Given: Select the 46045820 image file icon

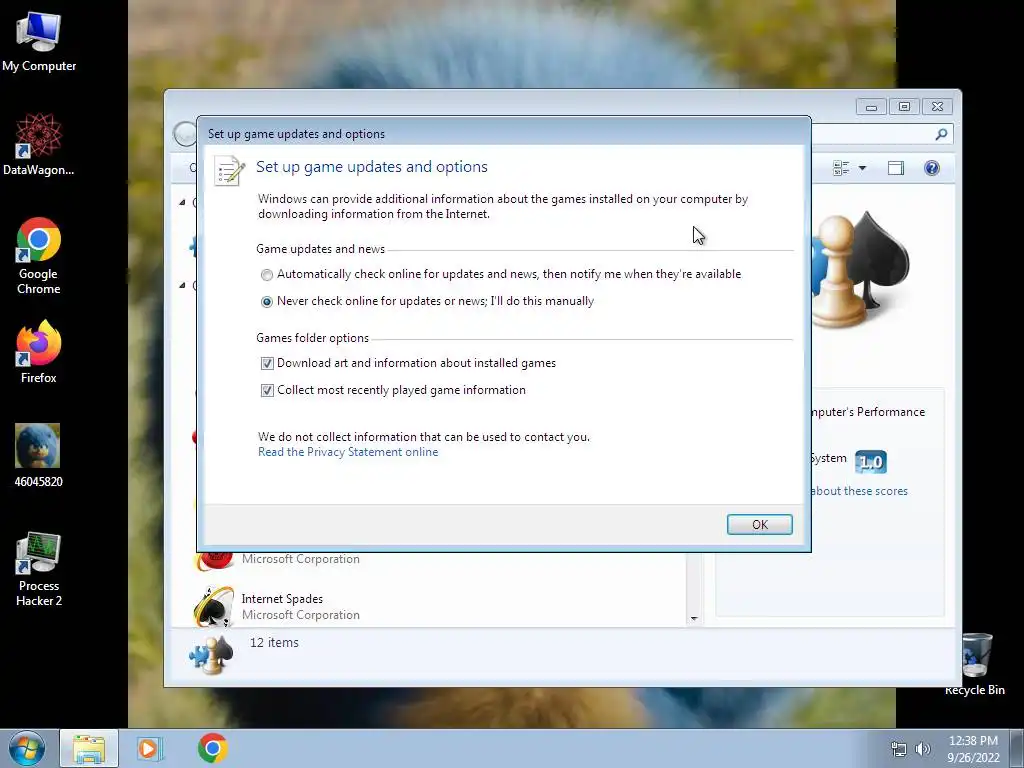Looking at the screenshot, I should [x=38, y=455].
